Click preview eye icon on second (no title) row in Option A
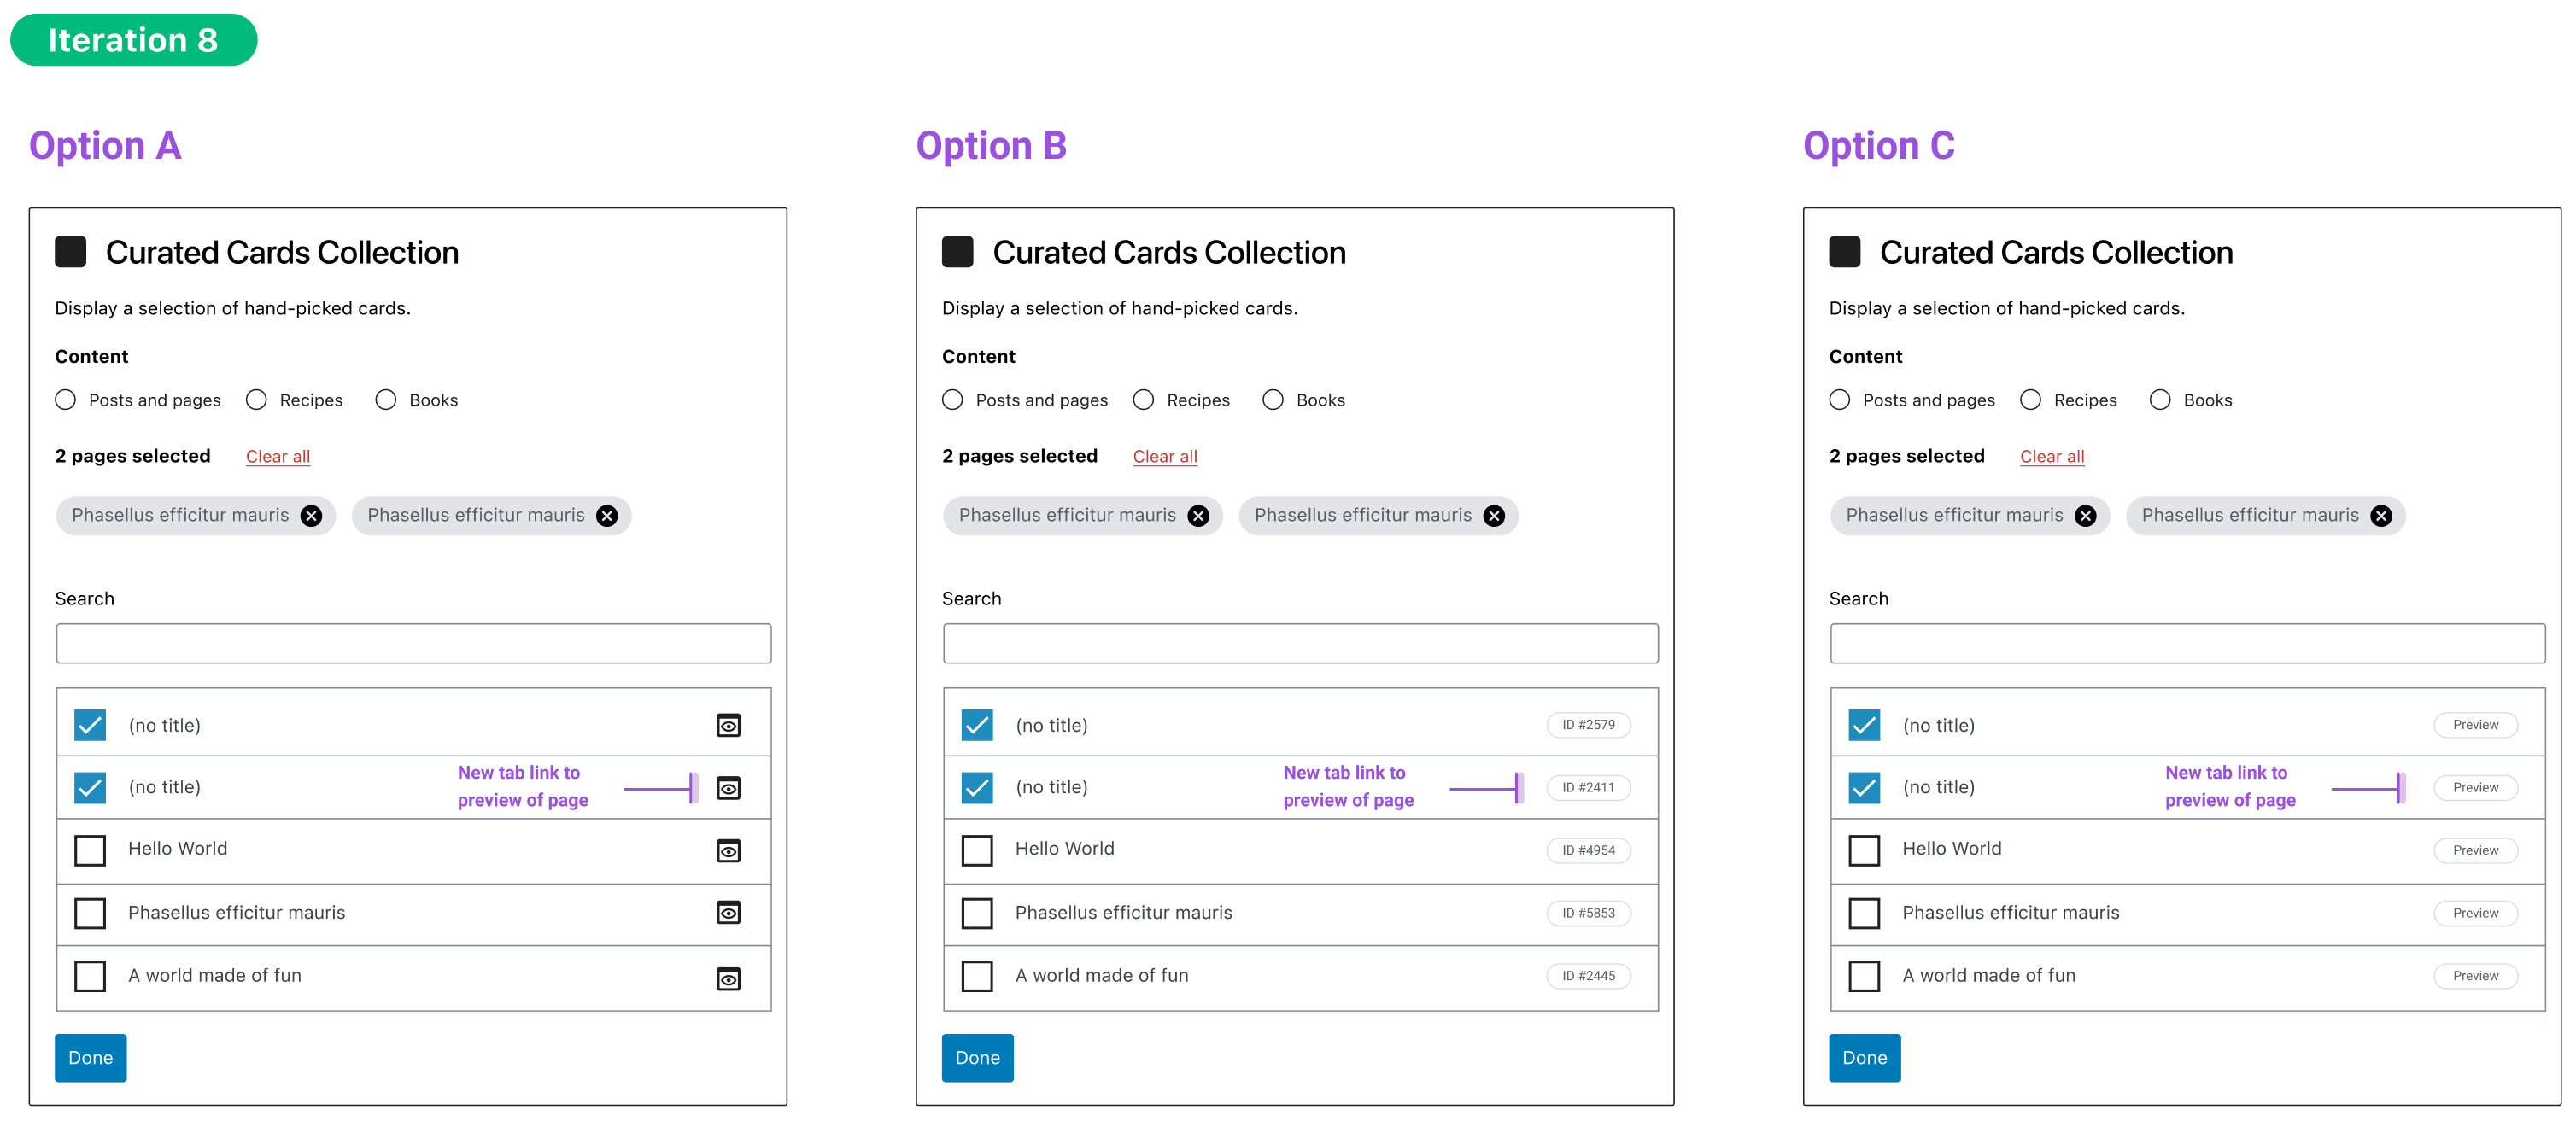The width and height of the screenshot is (2576, 1127). pos(729,787)
